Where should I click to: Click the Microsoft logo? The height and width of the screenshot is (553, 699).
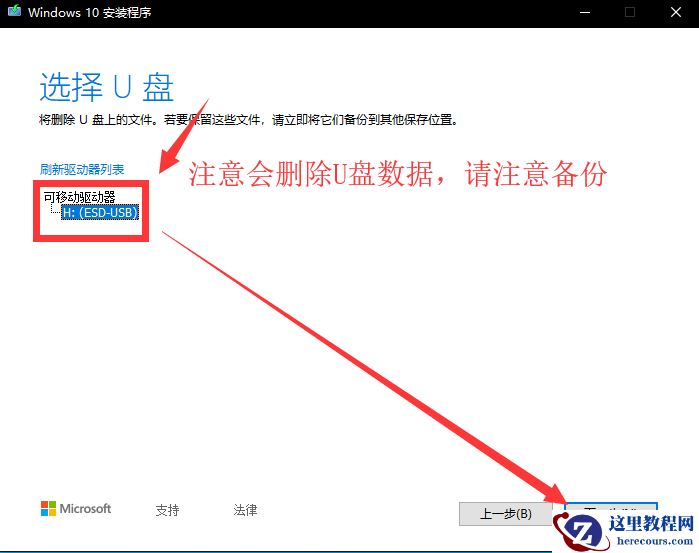coord(76,508)
